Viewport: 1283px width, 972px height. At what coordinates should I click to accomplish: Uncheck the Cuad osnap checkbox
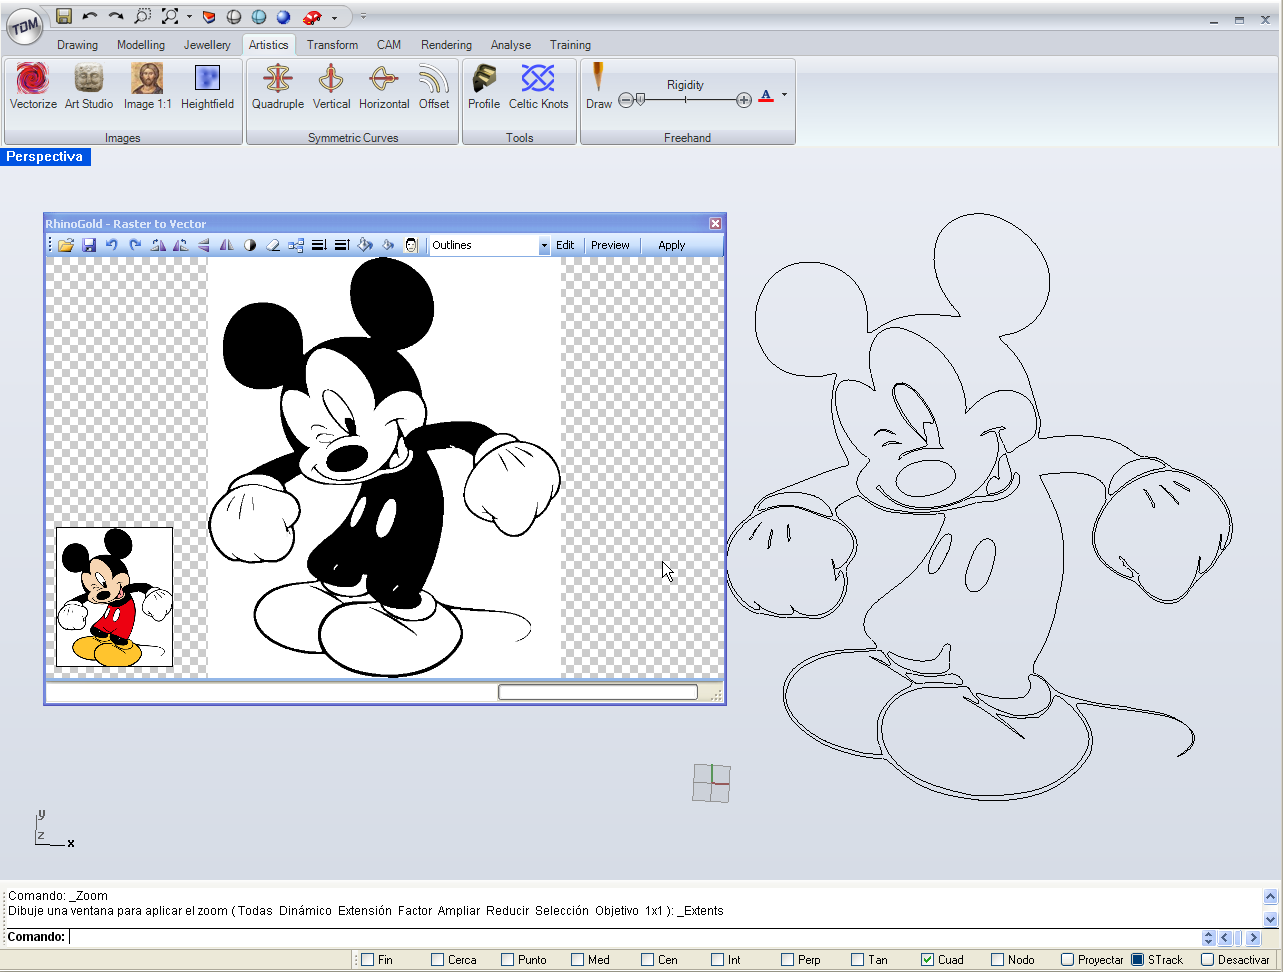pyautogui.click(x=928, y=960)
